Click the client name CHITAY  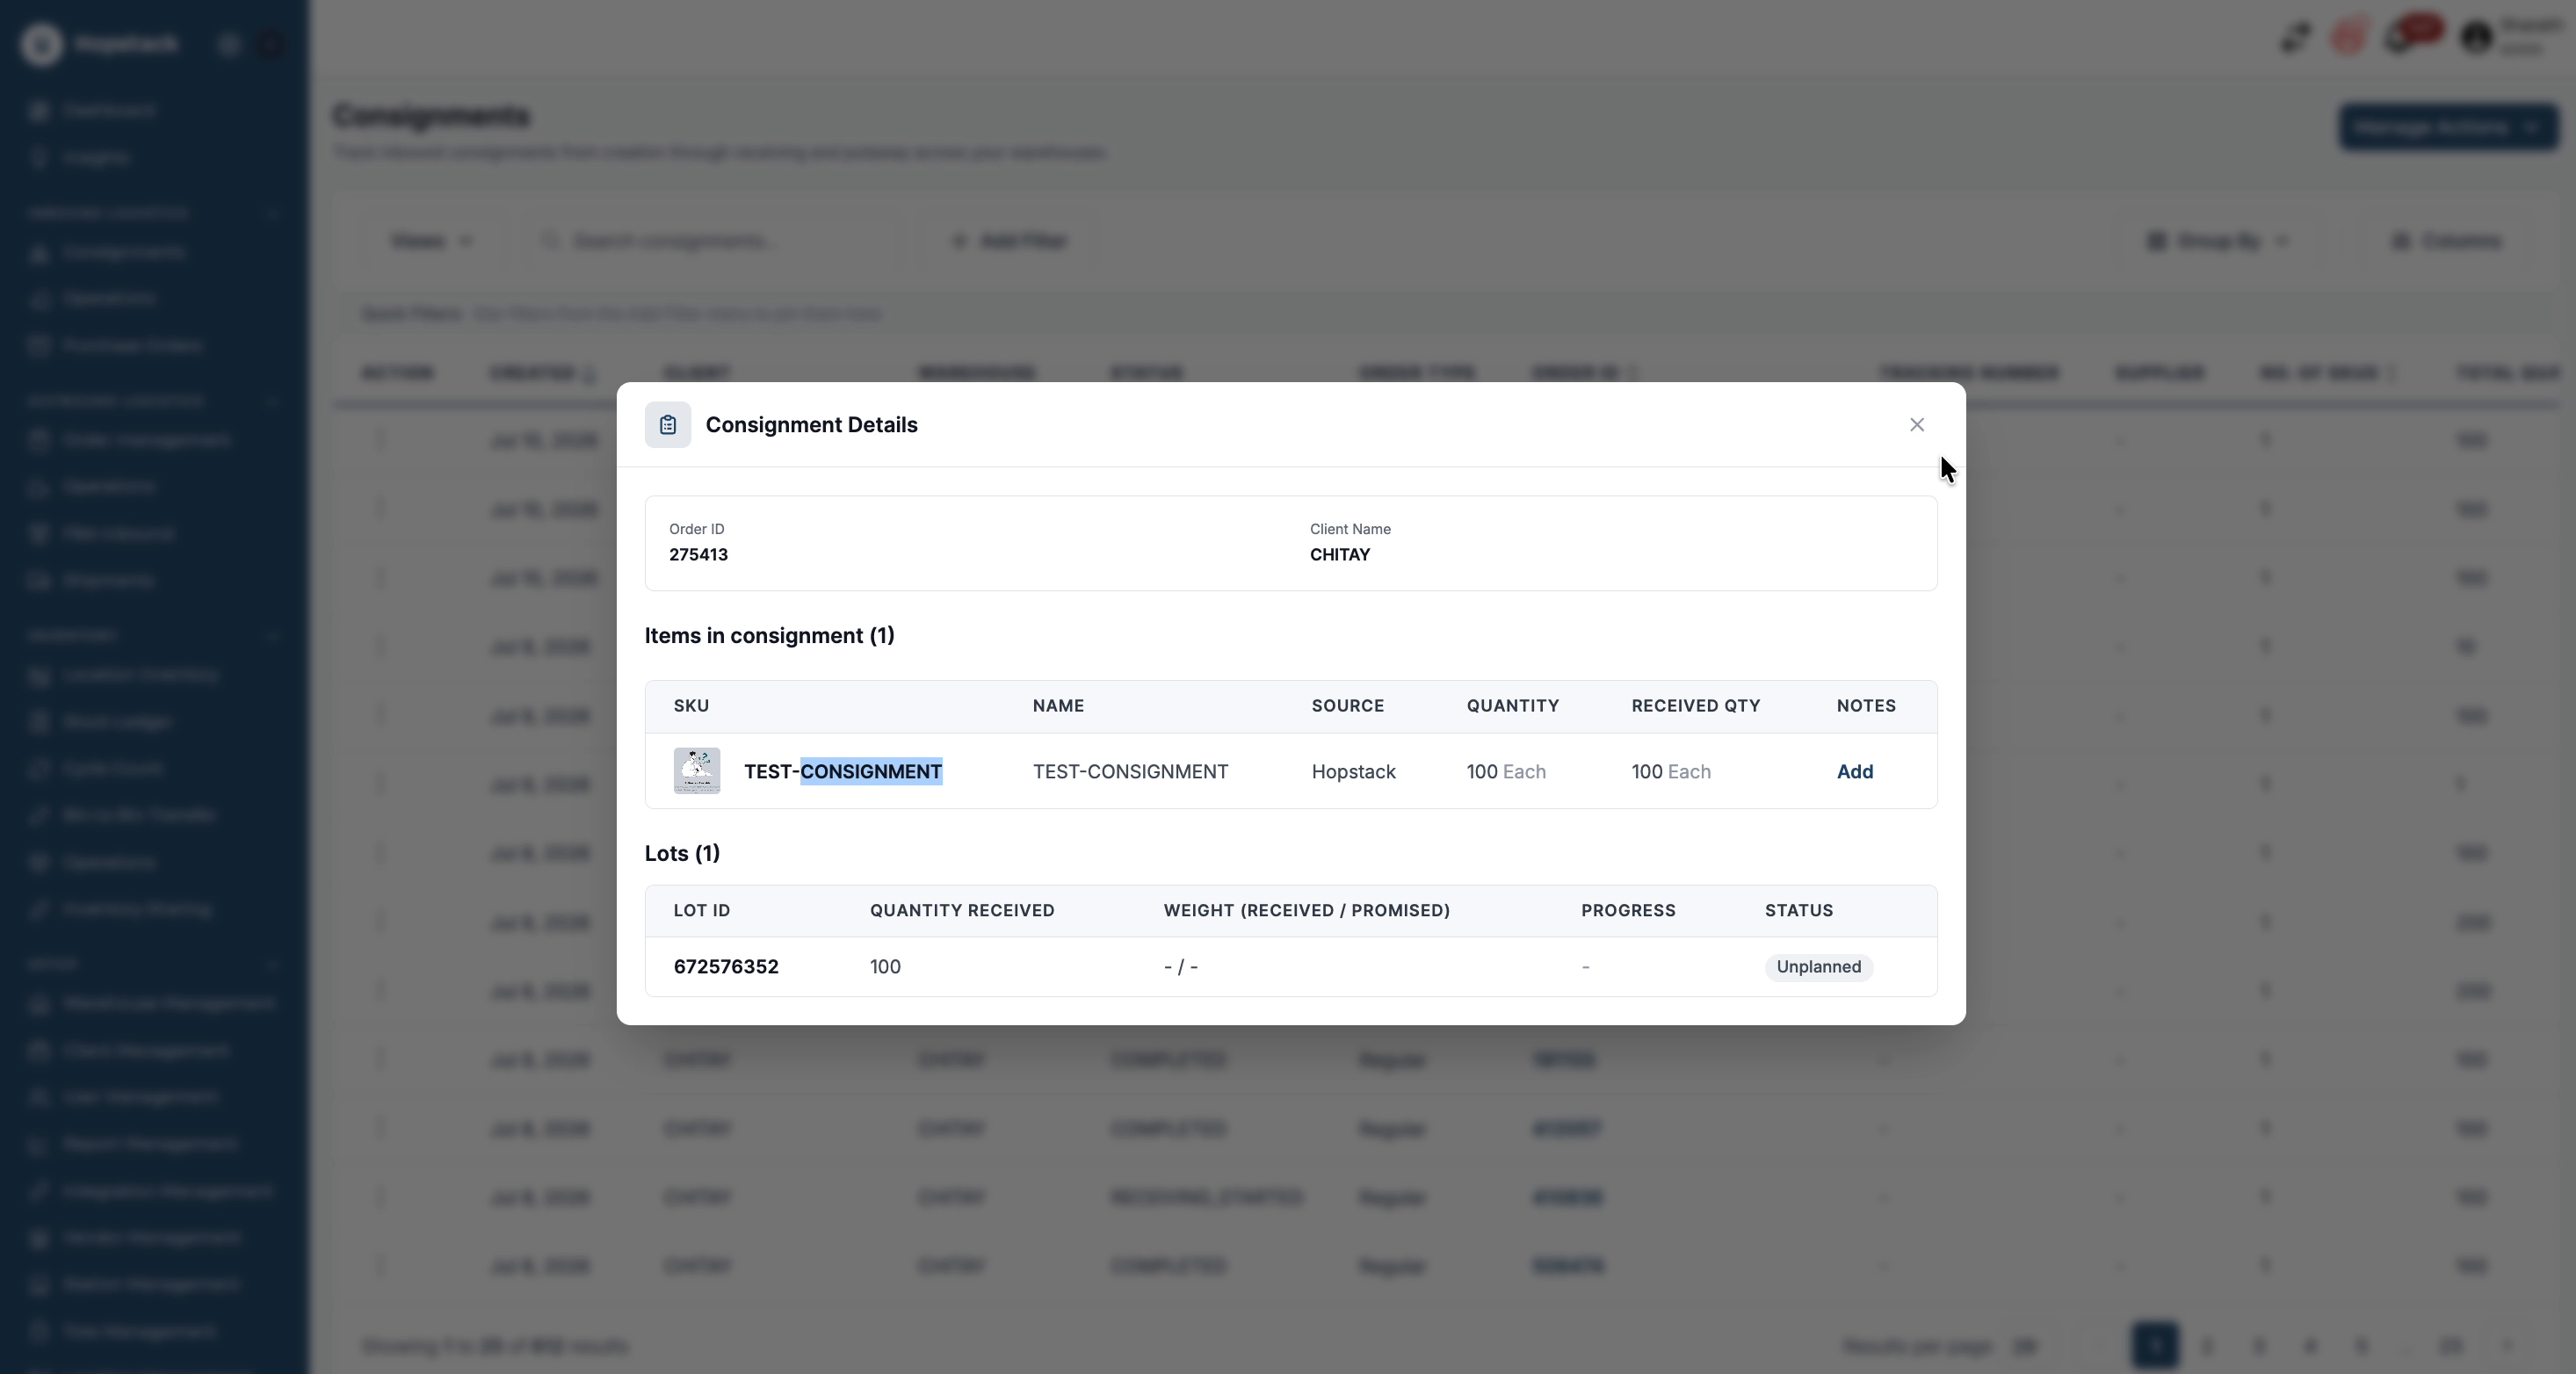1340,555
